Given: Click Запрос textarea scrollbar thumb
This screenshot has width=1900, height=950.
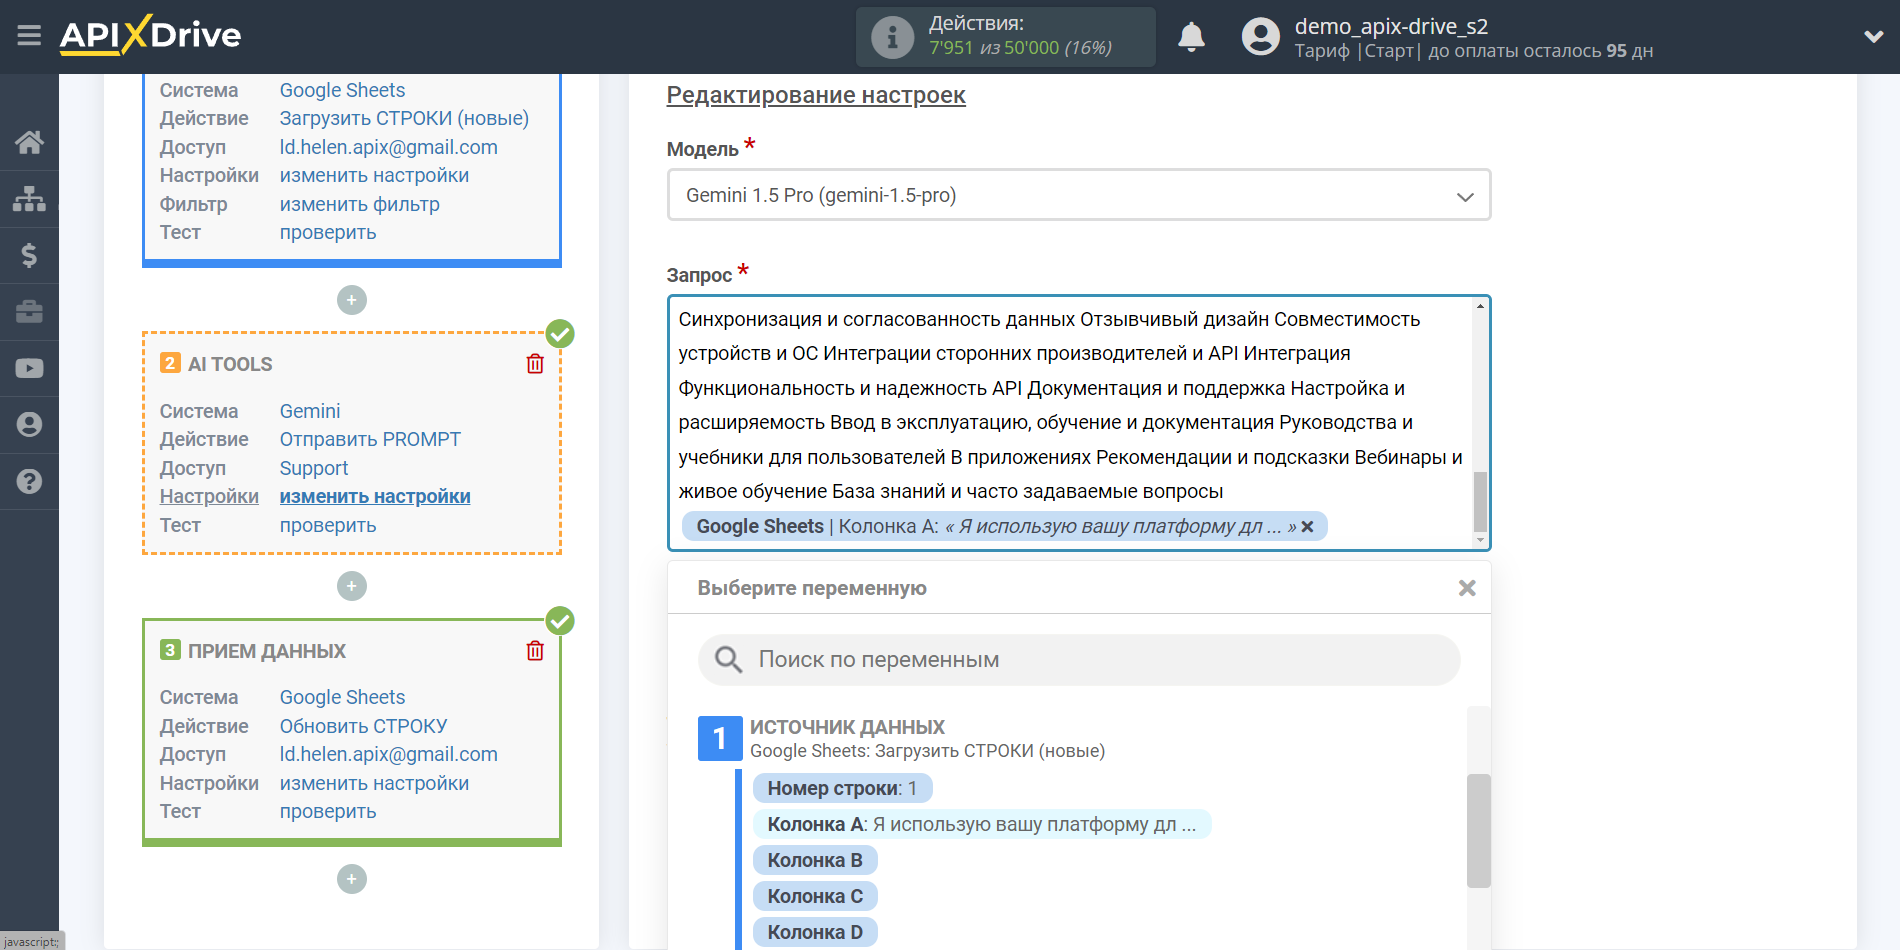Looking at the screenshot, I should tap(1480, 502).
